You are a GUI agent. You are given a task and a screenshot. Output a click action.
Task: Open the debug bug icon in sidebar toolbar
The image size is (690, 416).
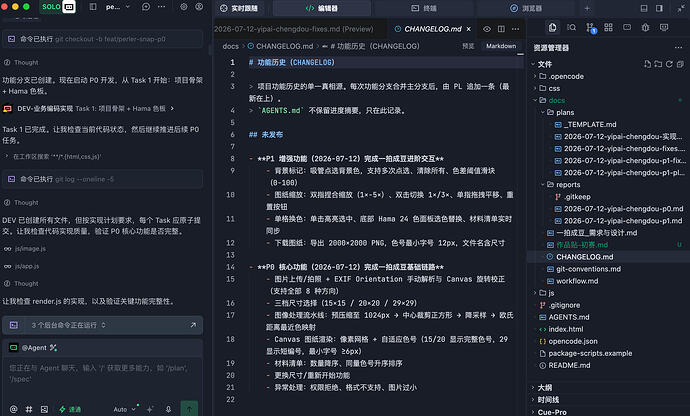click(x=645, y=27)
